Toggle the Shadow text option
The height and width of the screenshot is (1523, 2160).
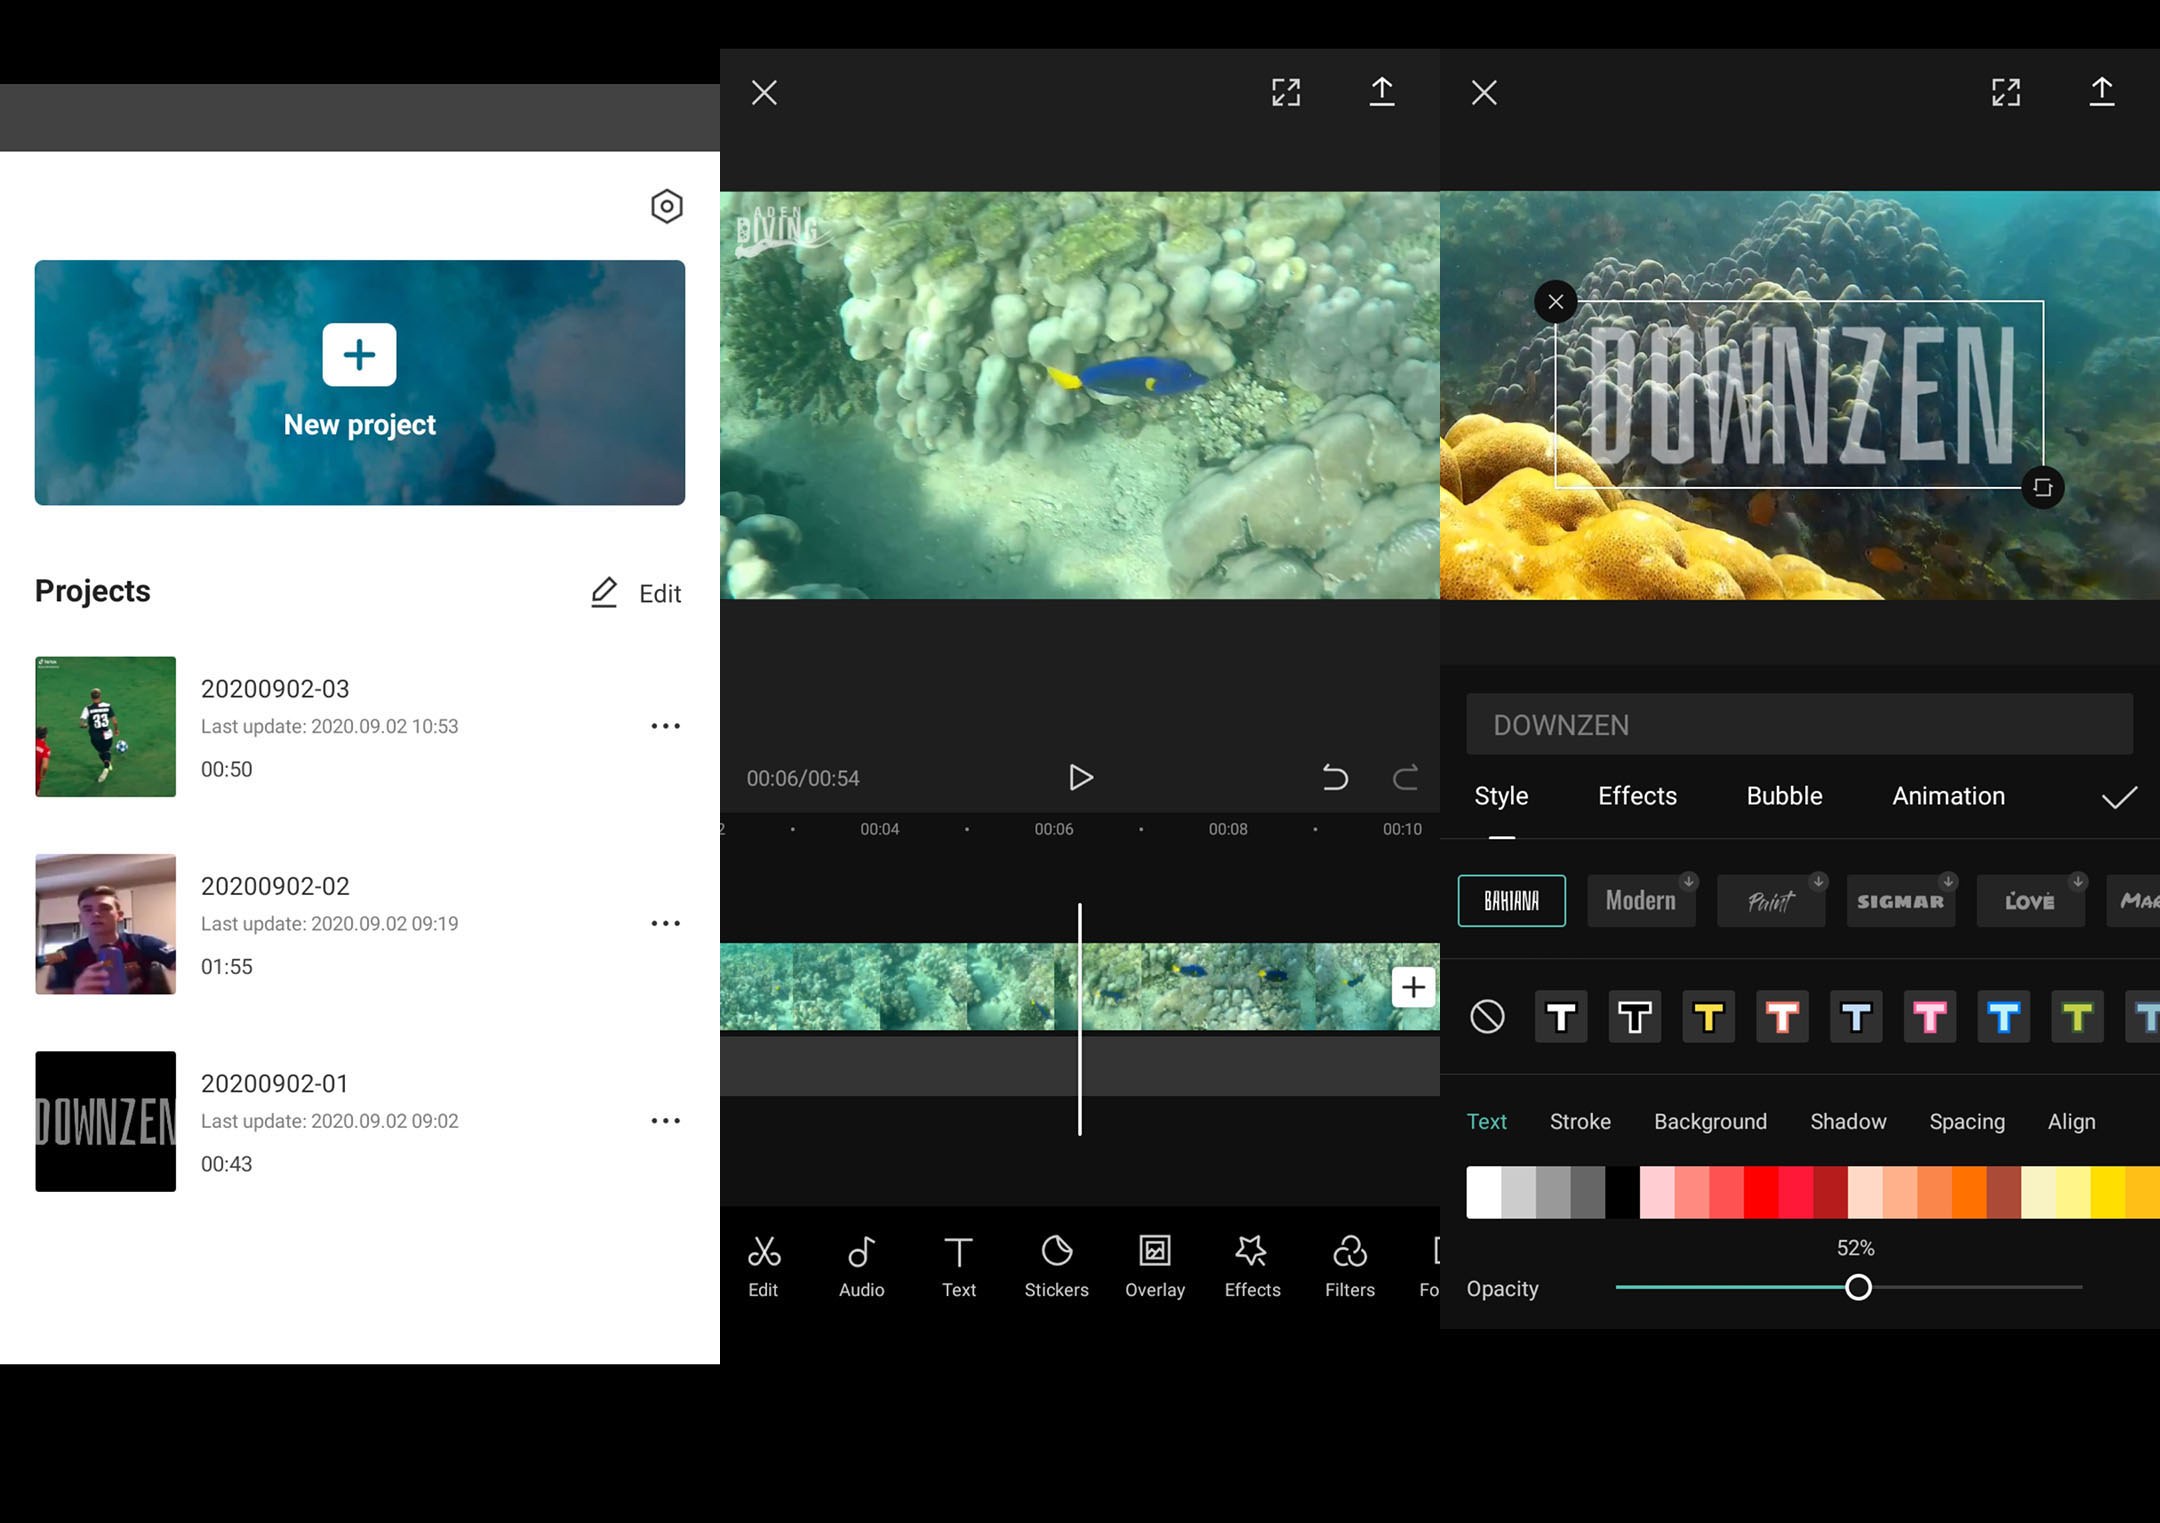coord(1847,1121)
